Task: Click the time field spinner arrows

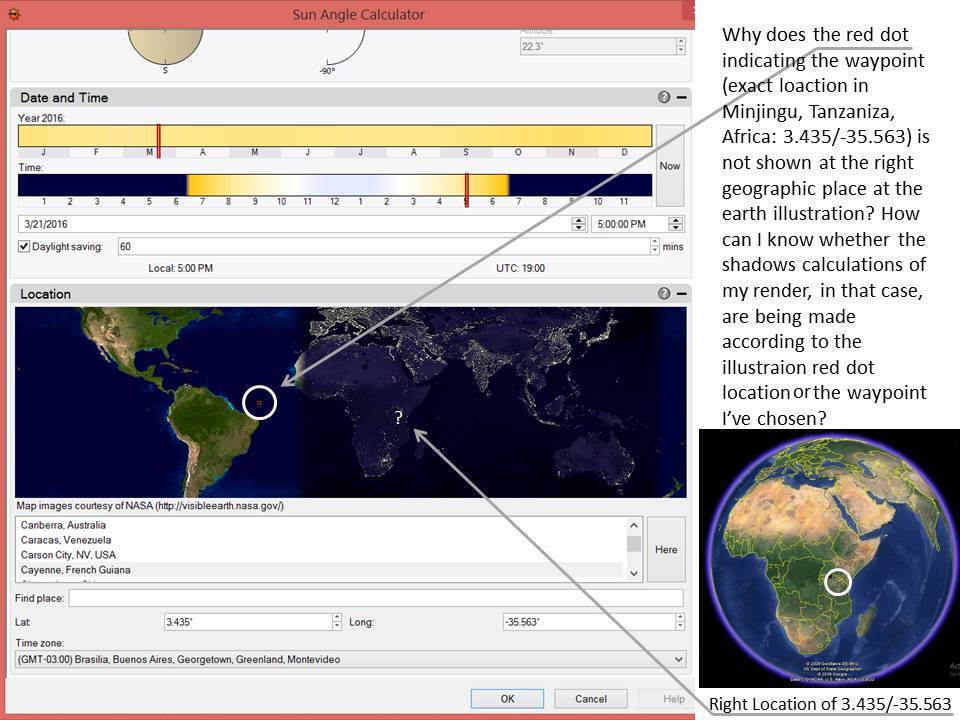Action: pyautogui.click(x=676, y=224)
